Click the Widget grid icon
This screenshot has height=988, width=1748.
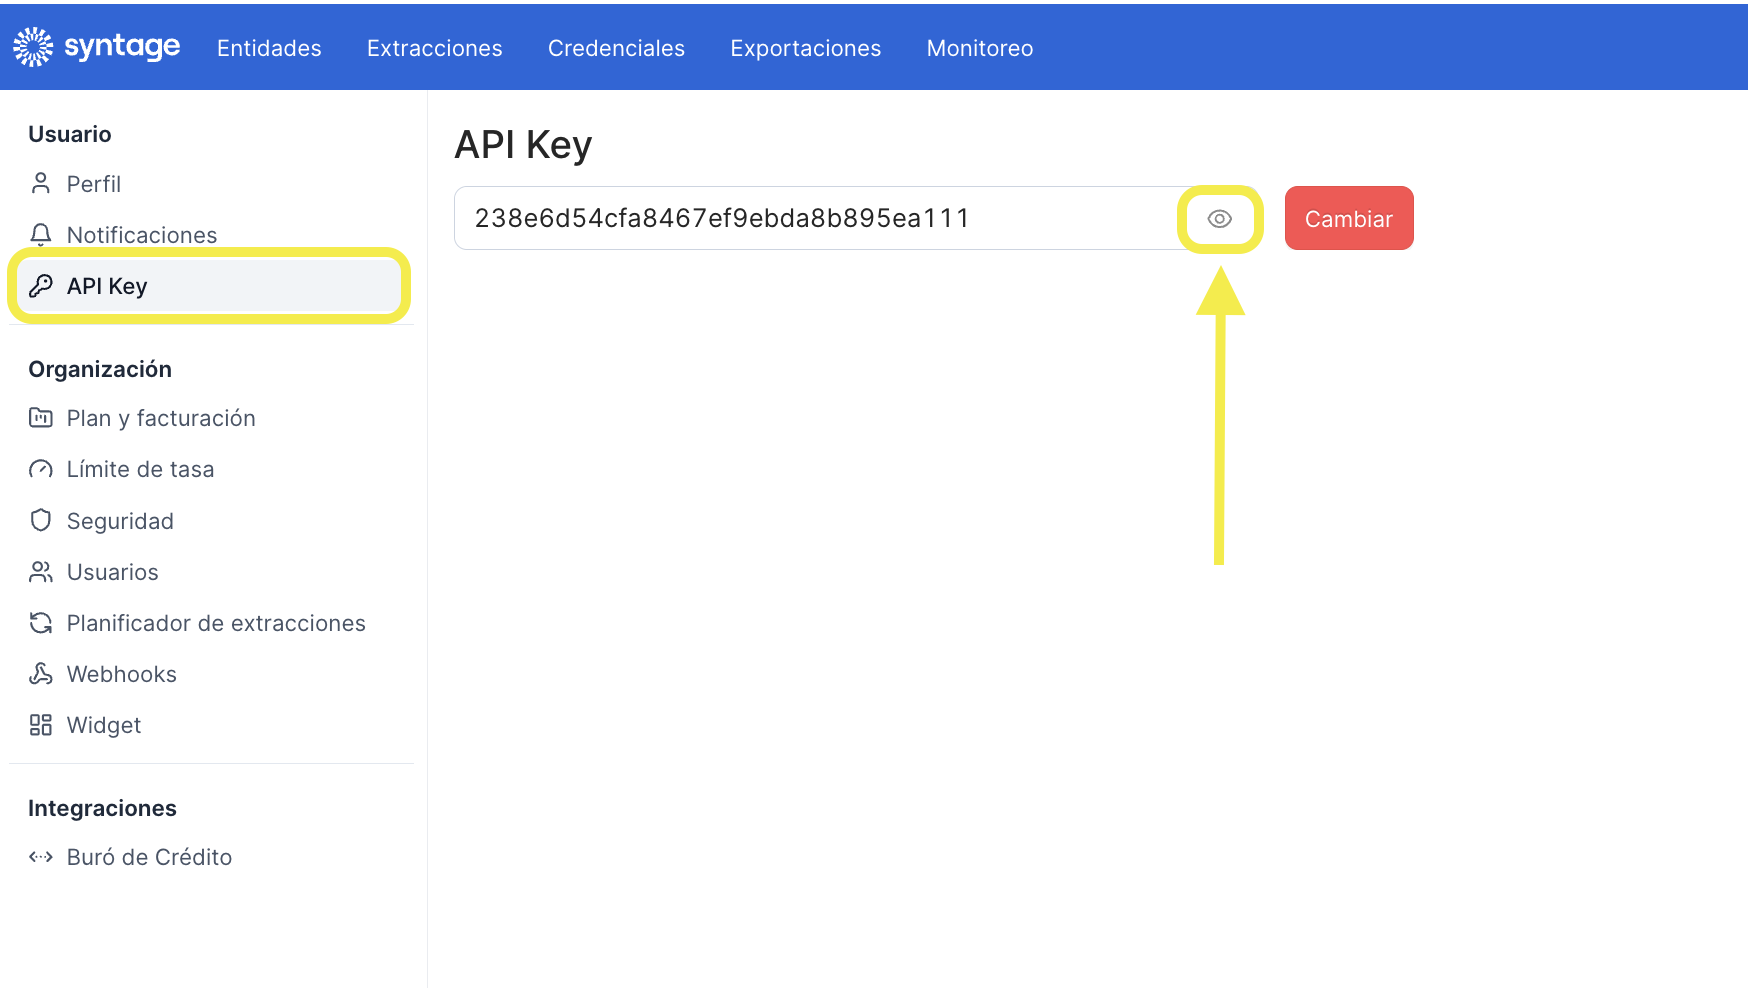point(41,725)
